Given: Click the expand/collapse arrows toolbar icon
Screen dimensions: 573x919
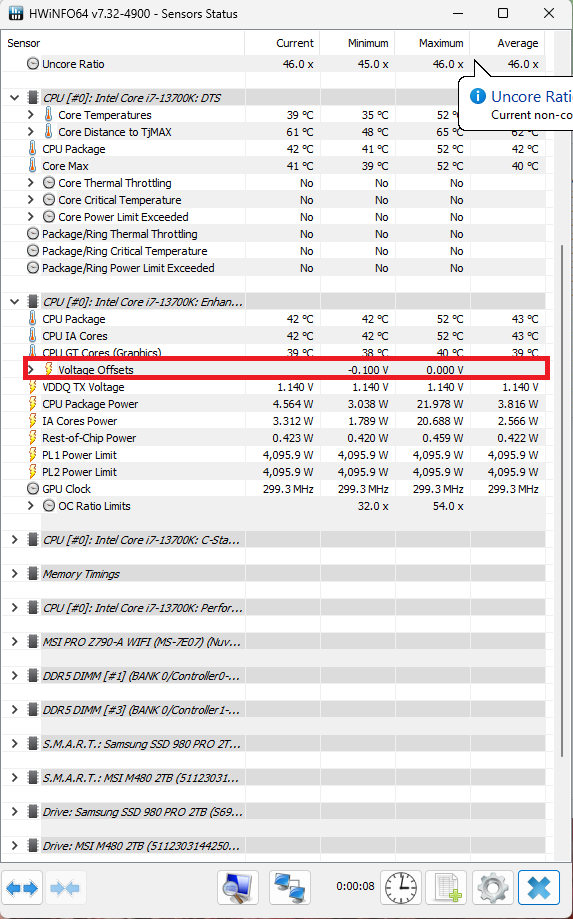Looking at the screenshot, I should 23,889.
